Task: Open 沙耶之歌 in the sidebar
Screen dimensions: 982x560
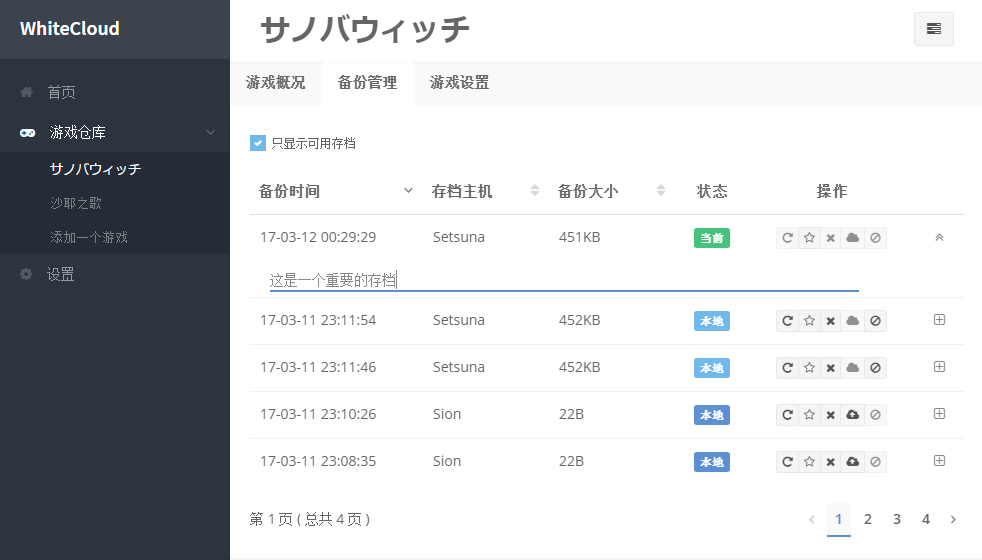Action: (x=76, y=203)
